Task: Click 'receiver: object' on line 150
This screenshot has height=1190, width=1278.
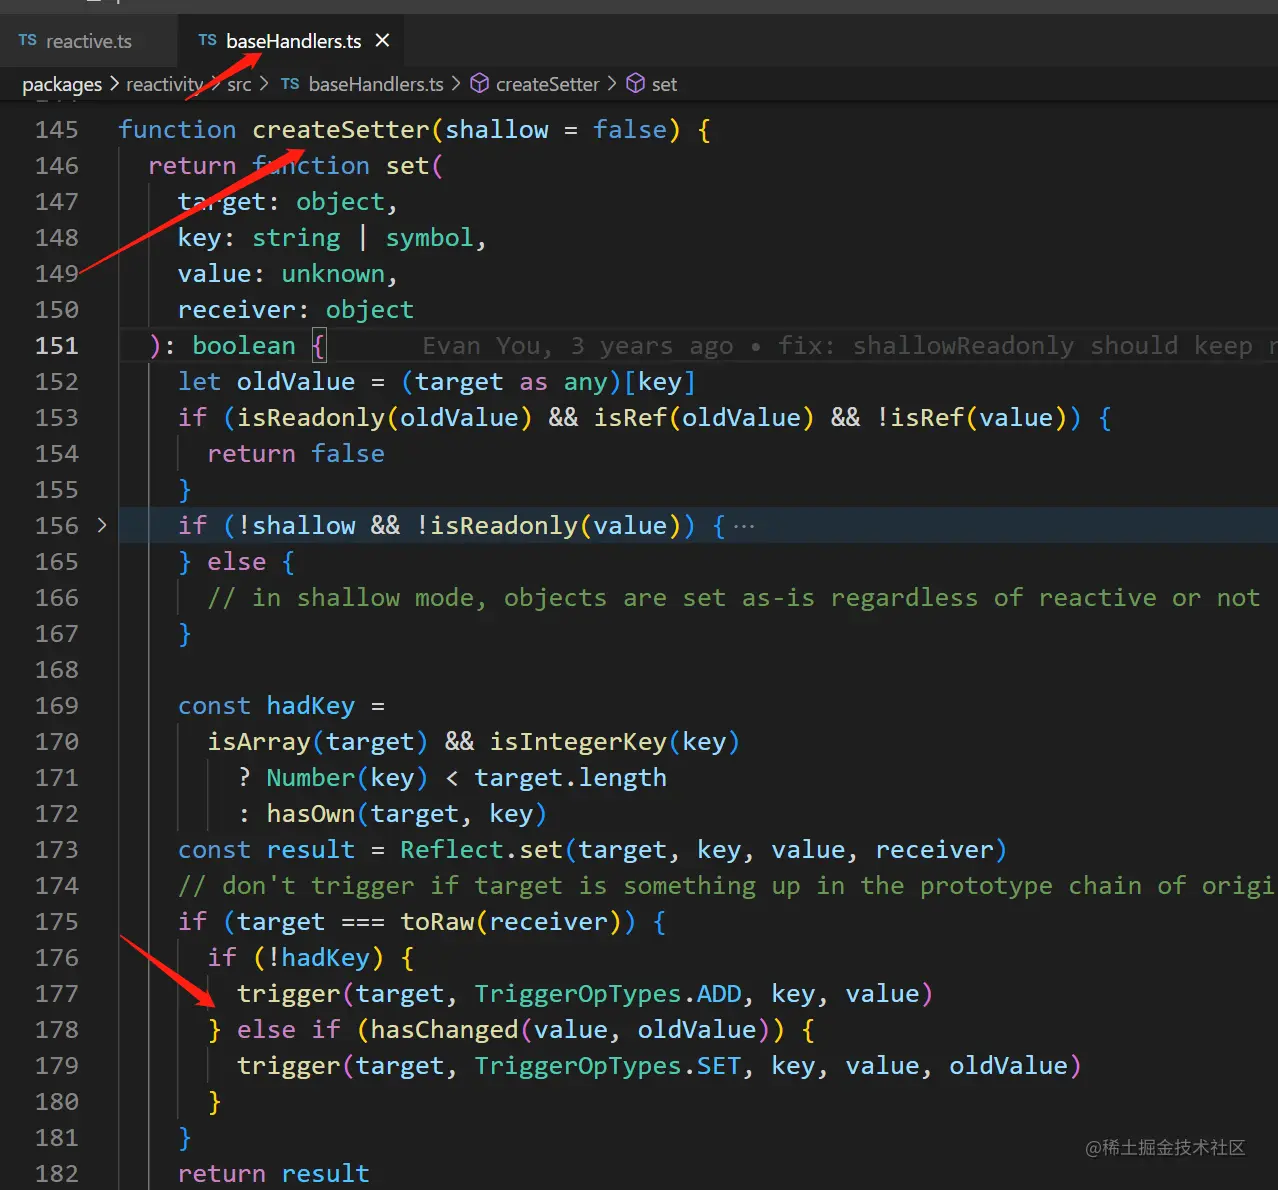Action: tap(296, 310)
